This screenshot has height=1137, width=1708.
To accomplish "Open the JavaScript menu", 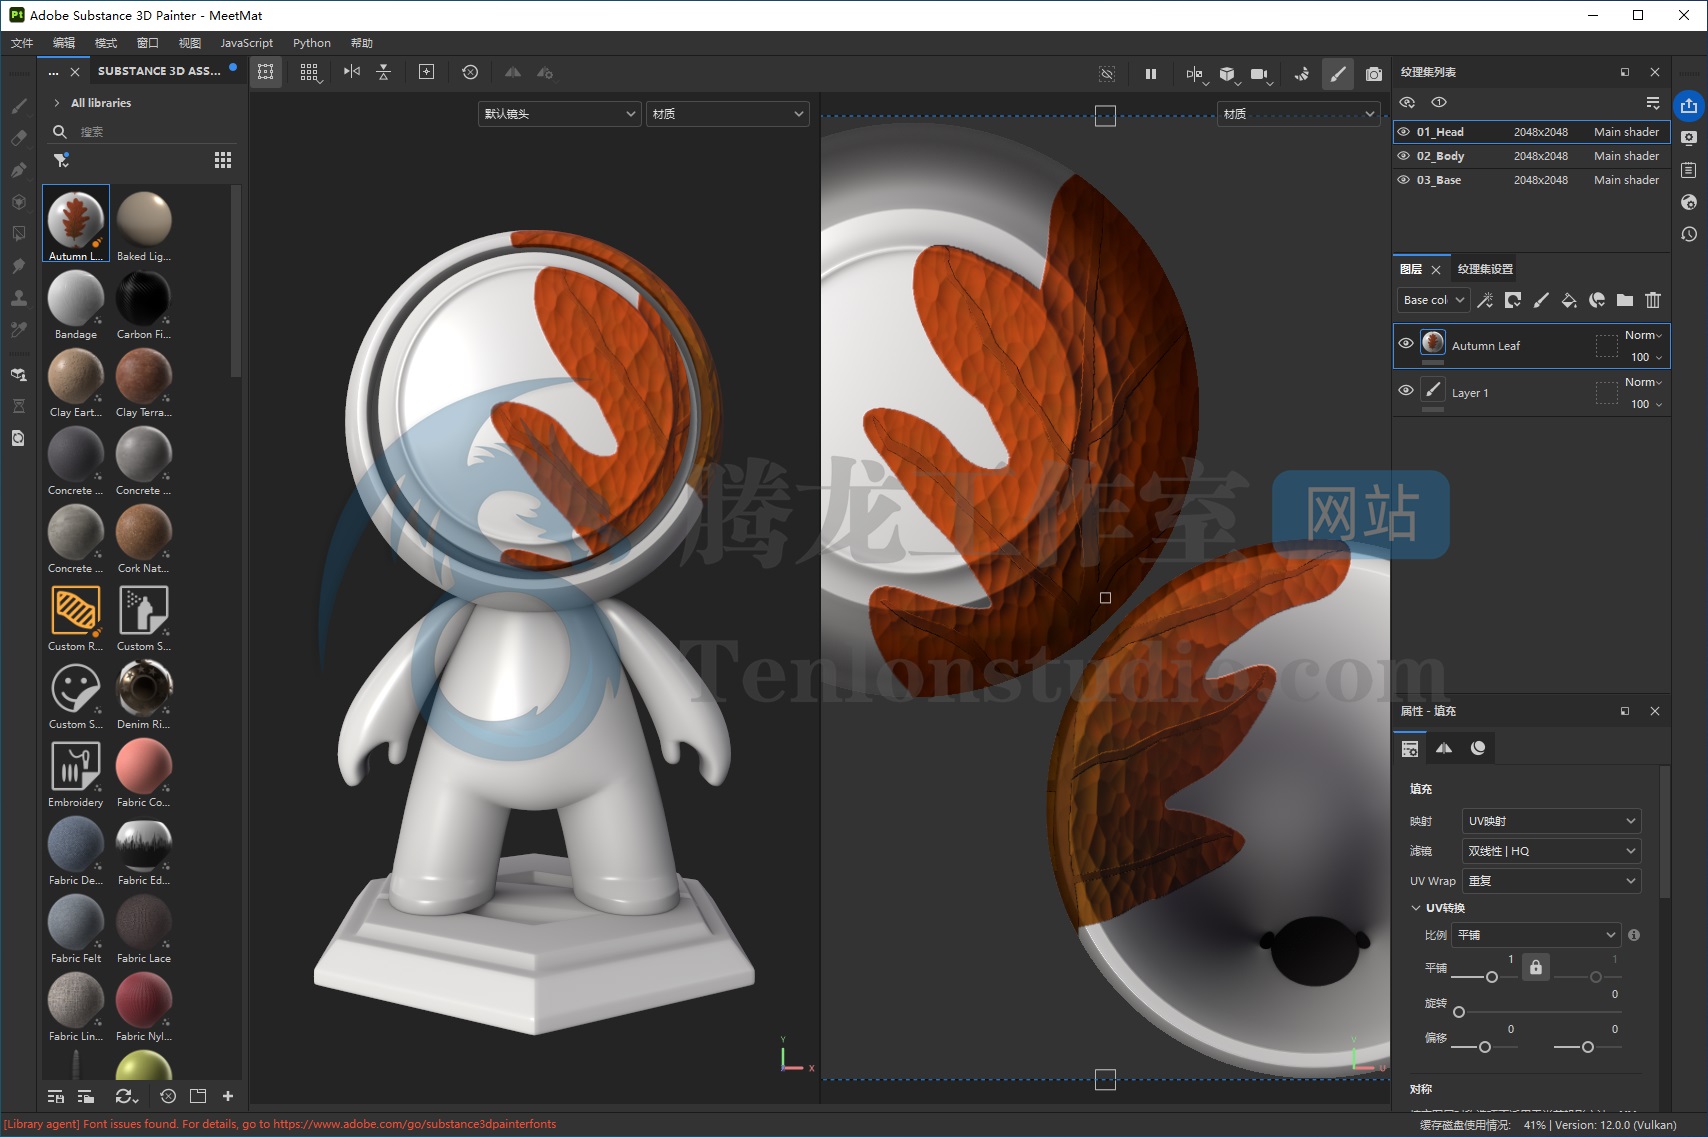I will 246,43.
